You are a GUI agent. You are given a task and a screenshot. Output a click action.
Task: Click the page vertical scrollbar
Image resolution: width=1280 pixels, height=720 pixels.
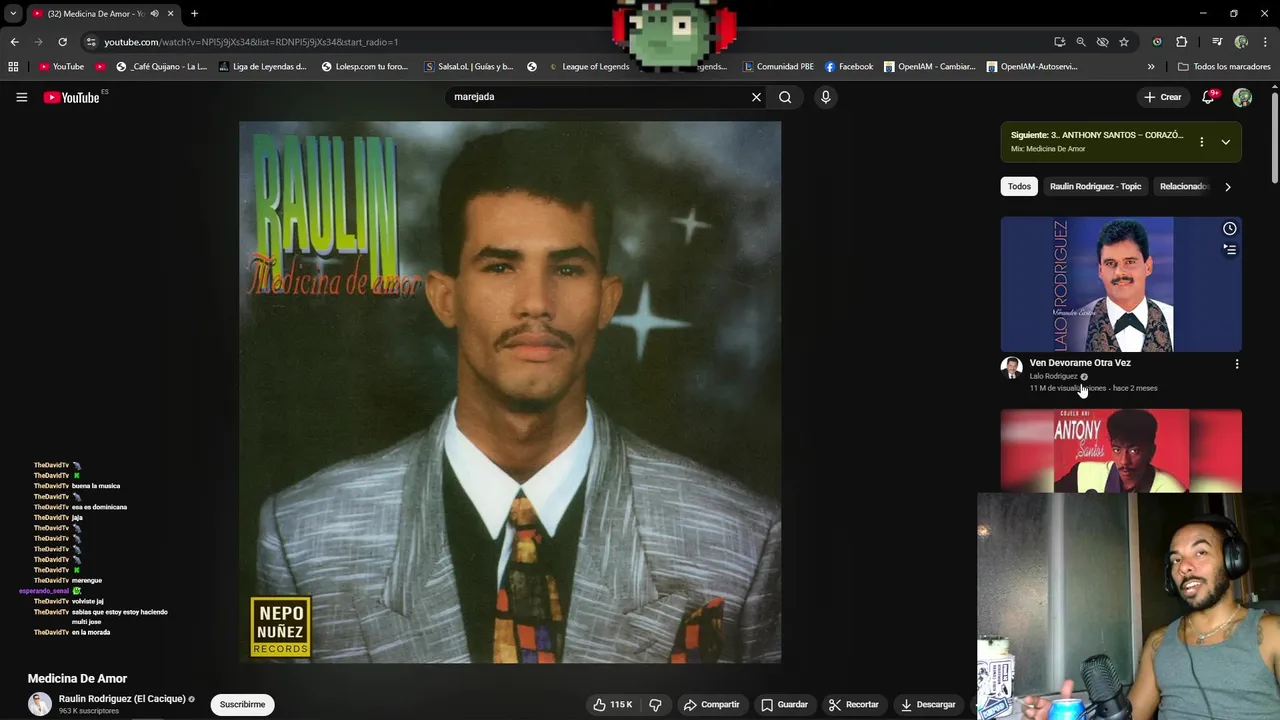click(x=1275, y=139)
